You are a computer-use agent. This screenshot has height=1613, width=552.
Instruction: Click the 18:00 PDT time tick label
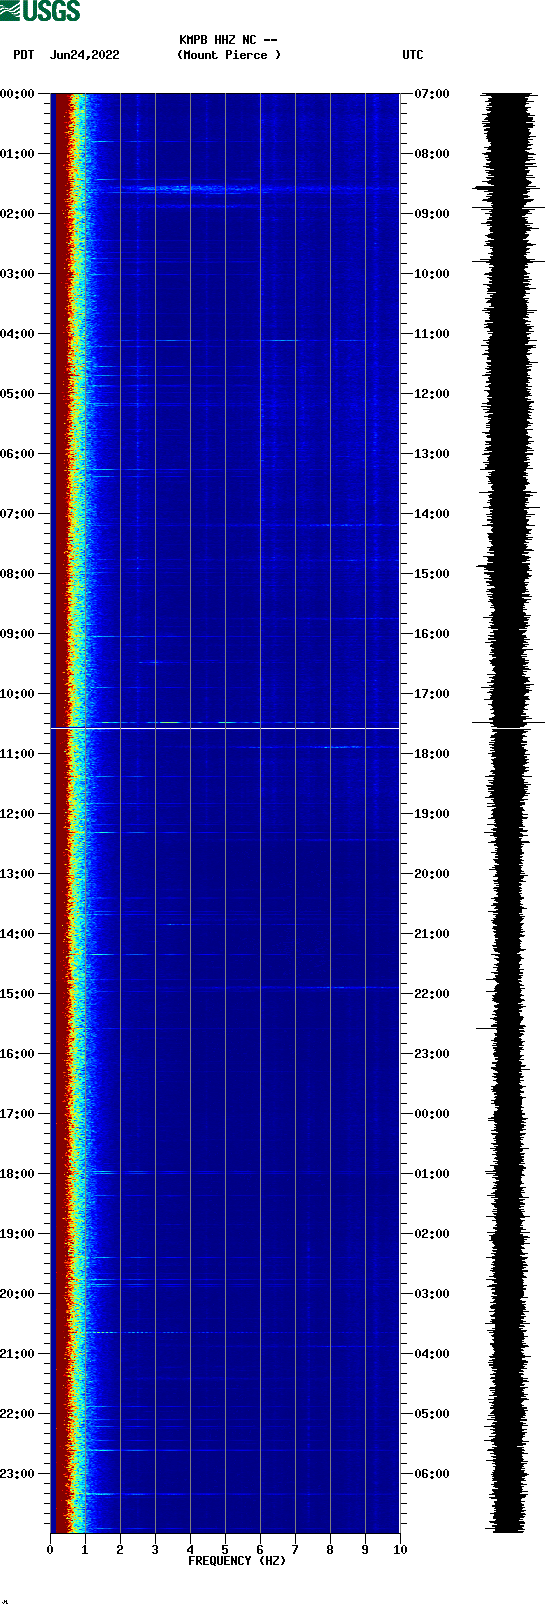(x=18, y=1174)
